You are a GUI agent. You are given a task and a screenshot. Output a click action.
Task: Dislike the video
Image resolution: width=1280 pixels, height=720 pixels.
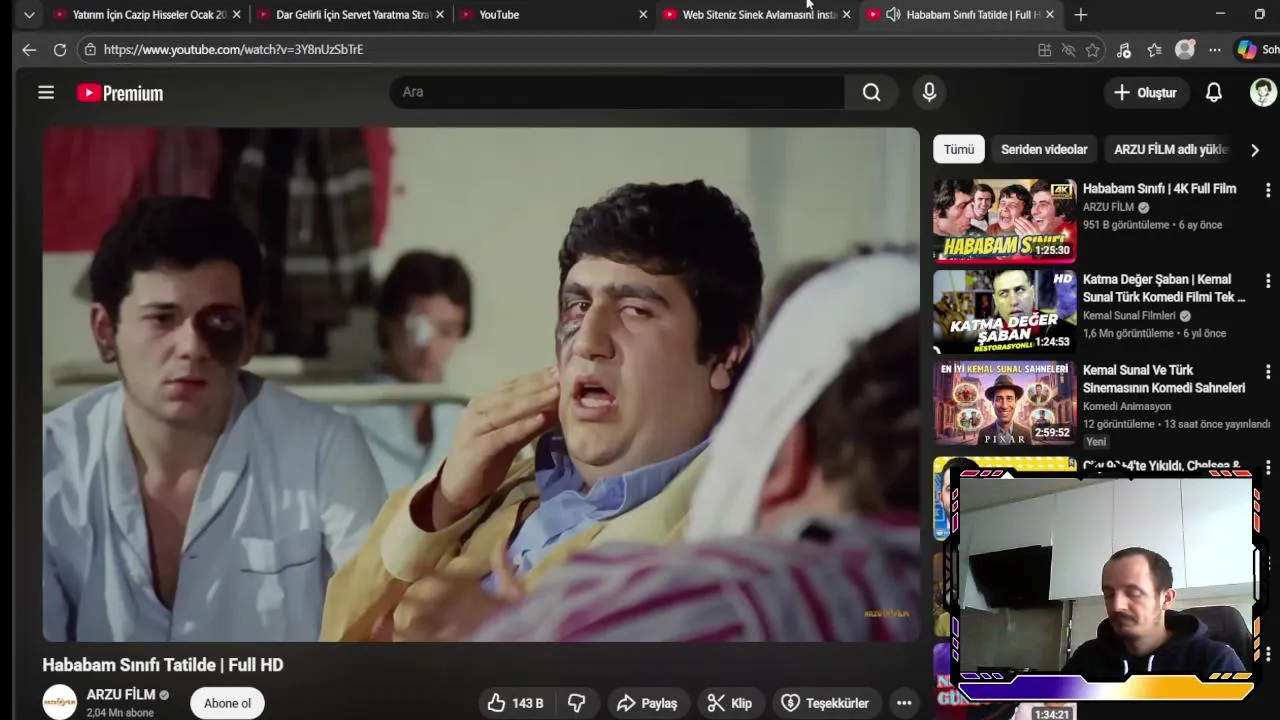(577, 703)
